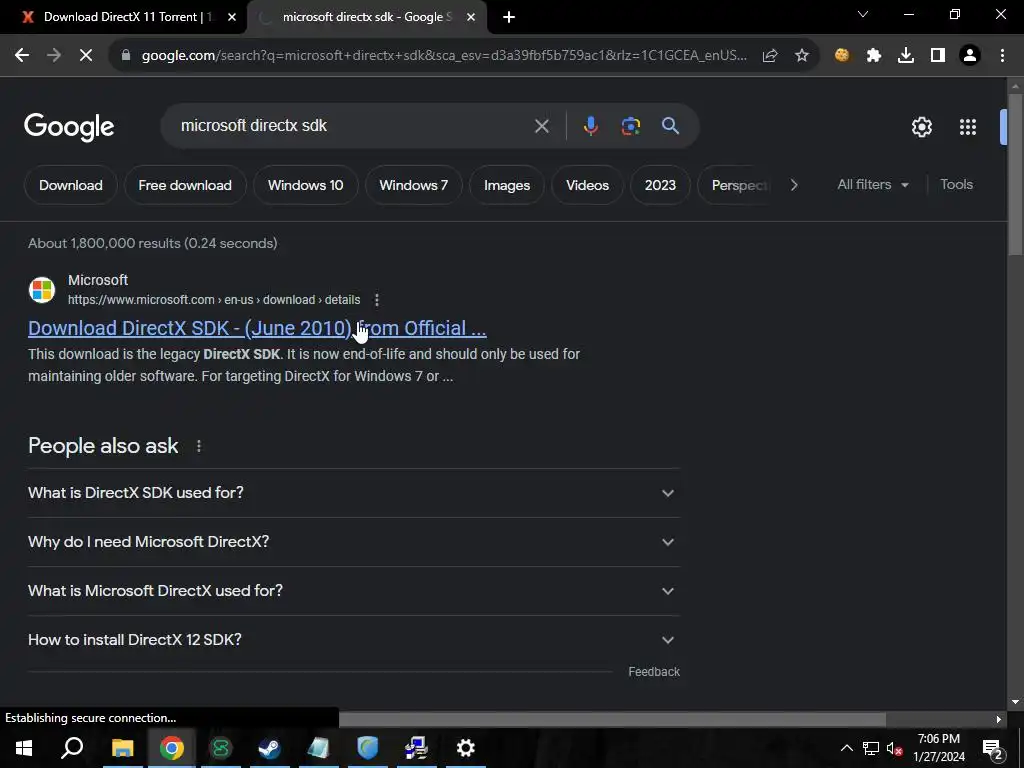Viewport: 1024px width, 768px height.
Task: Open the tab search dropdown arrow
Action: click(863, 14)
